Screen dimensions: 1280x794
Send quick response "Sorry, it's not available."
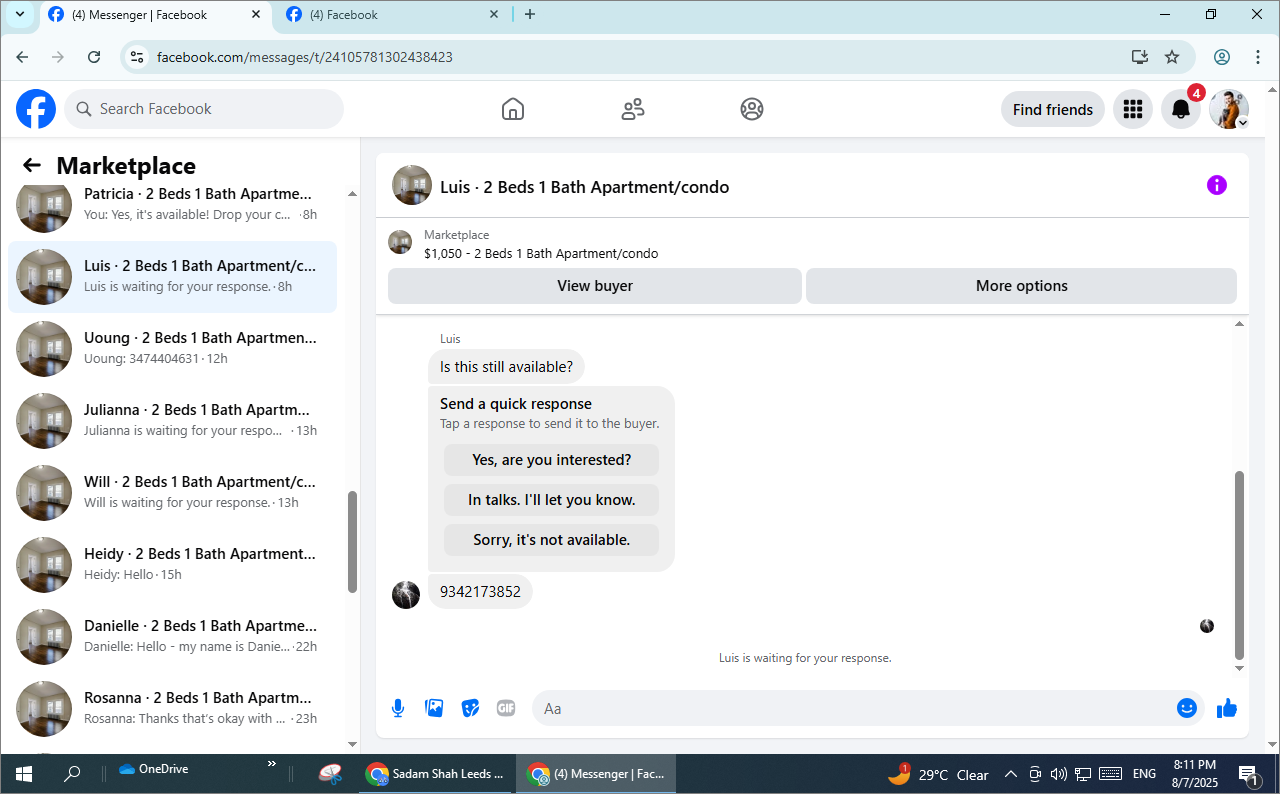click(x=551, y=540)
